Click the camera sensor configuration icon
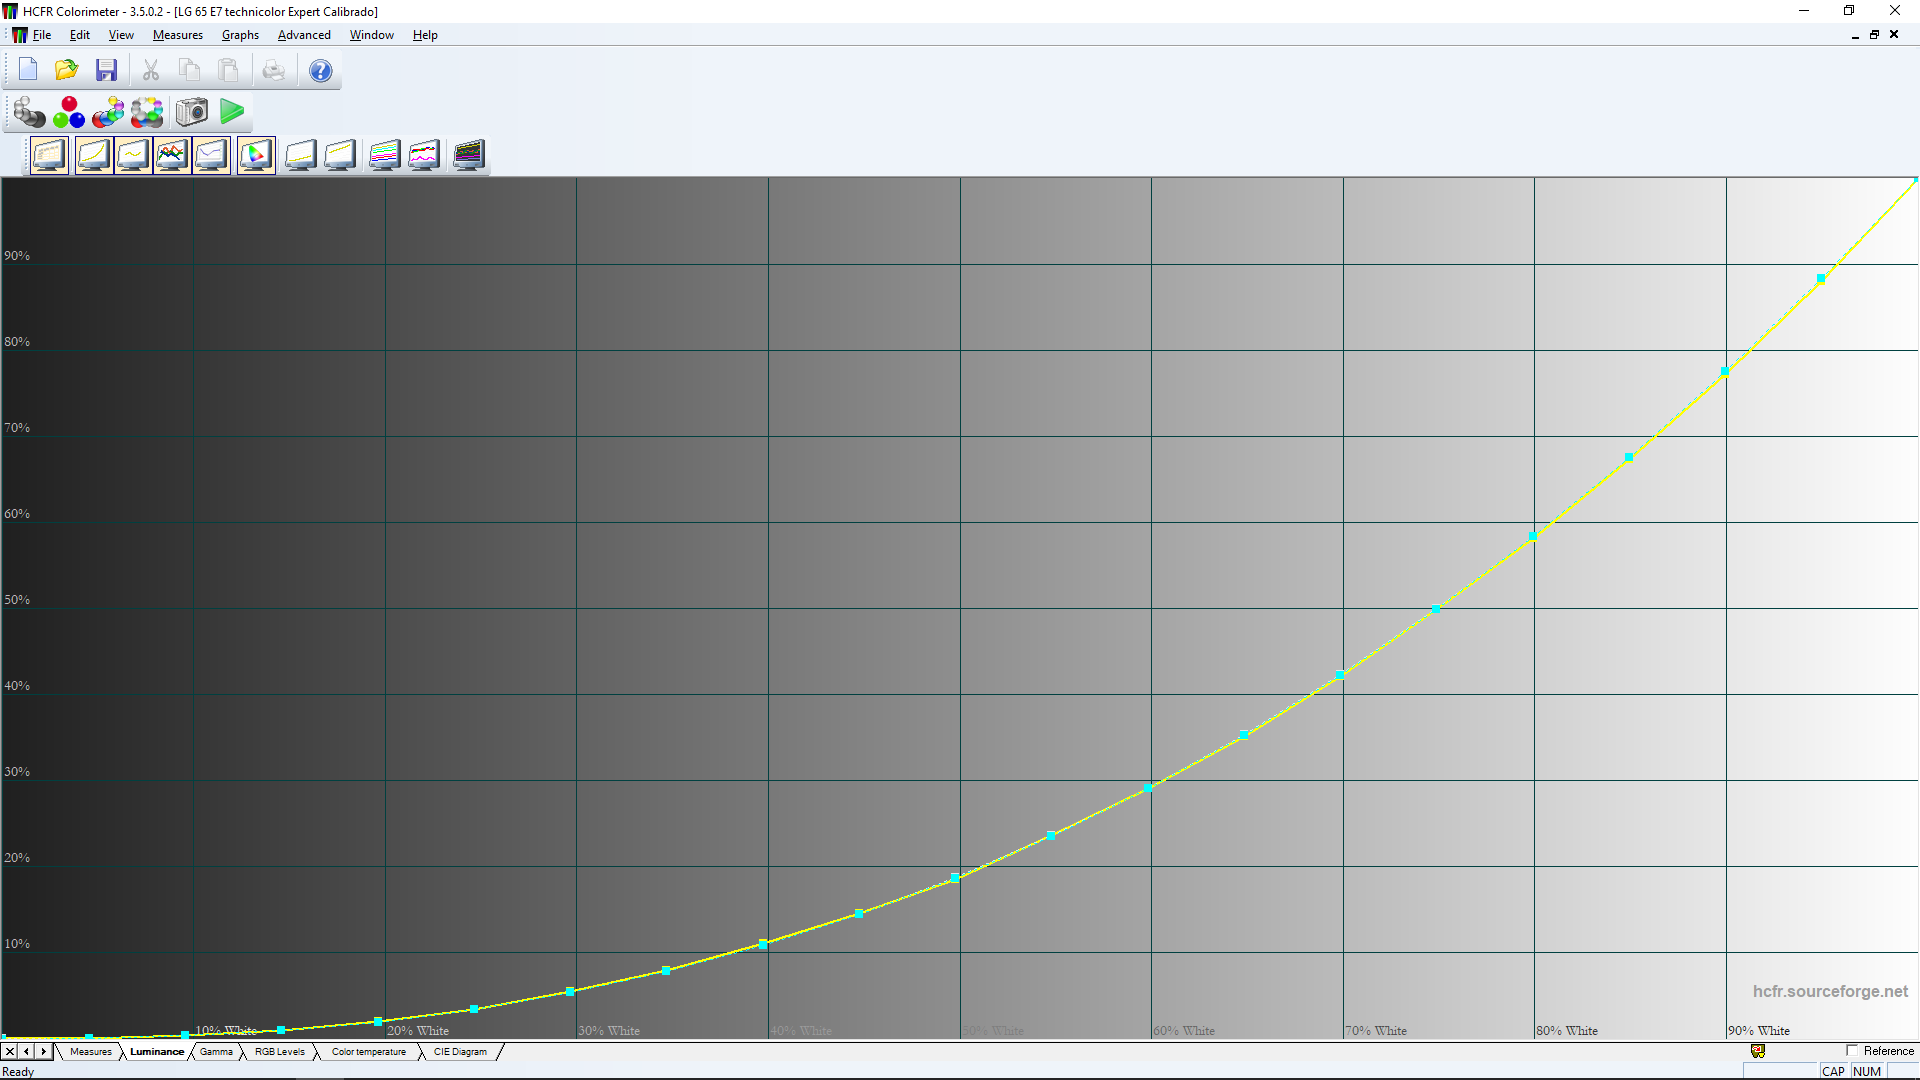This screenshot has width=1920, height=1080. tap(192, 112)
